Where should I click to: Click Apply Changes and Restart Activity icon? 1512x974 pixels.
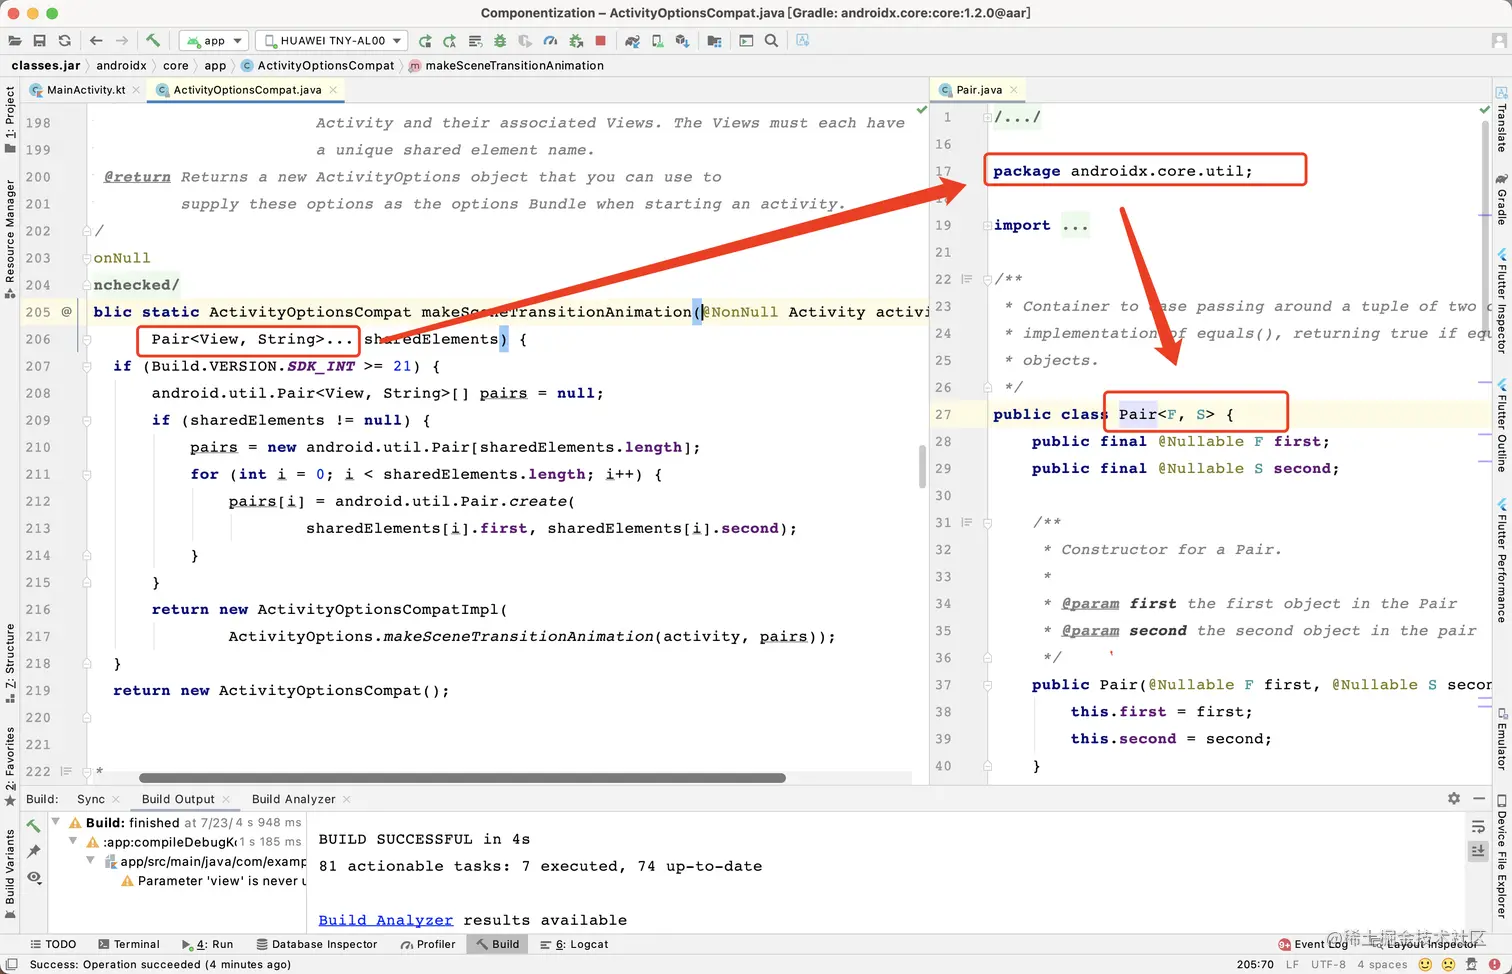[x=450, y=41]
